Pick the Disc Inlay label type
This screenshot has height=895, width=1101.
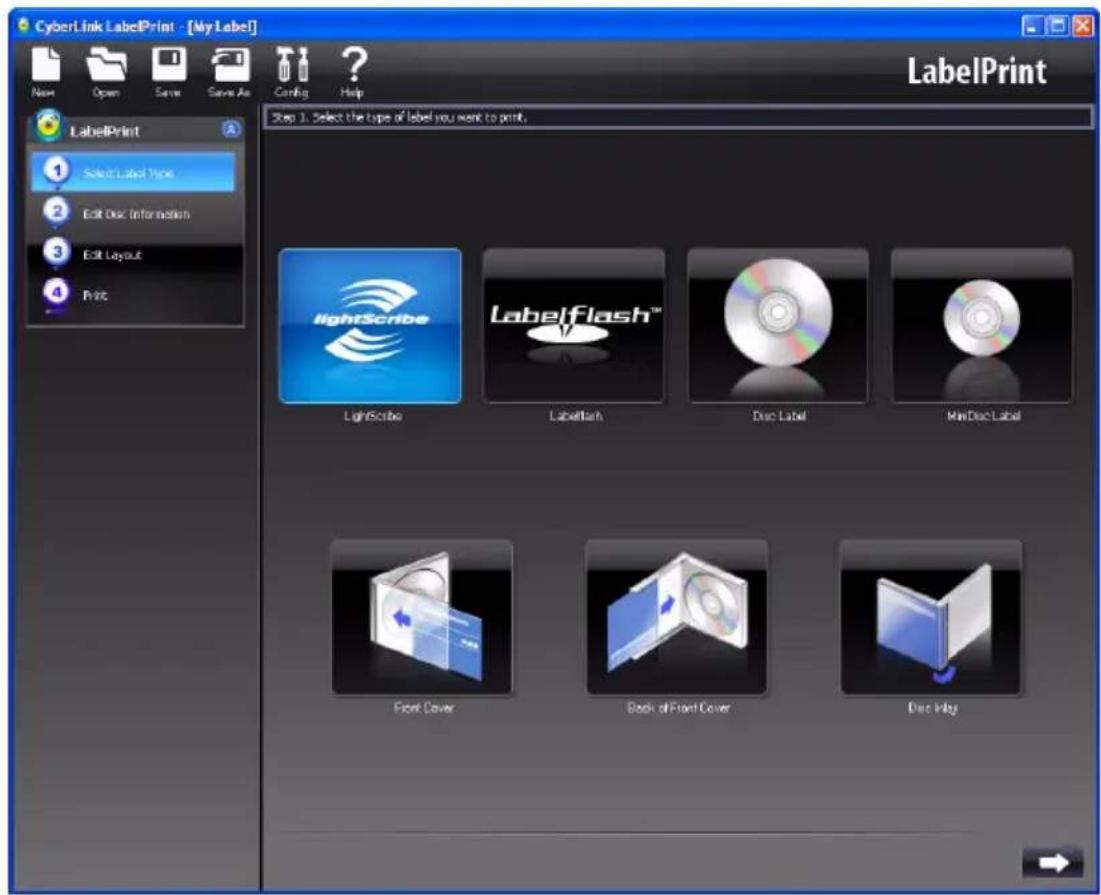point(931,617)
